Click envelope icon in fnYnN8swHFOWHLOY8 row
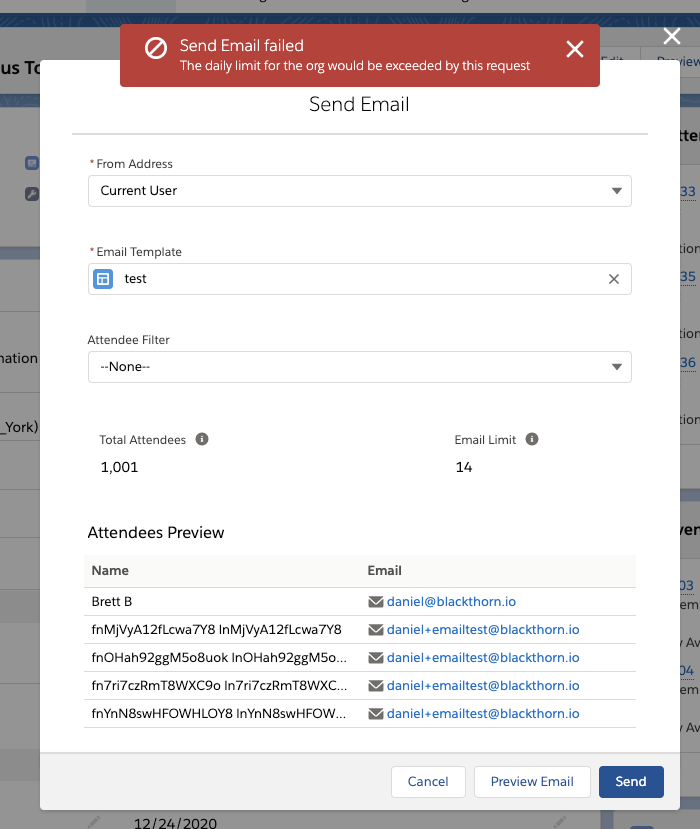Screen dimensions: 700x829 tap(375, 714)
